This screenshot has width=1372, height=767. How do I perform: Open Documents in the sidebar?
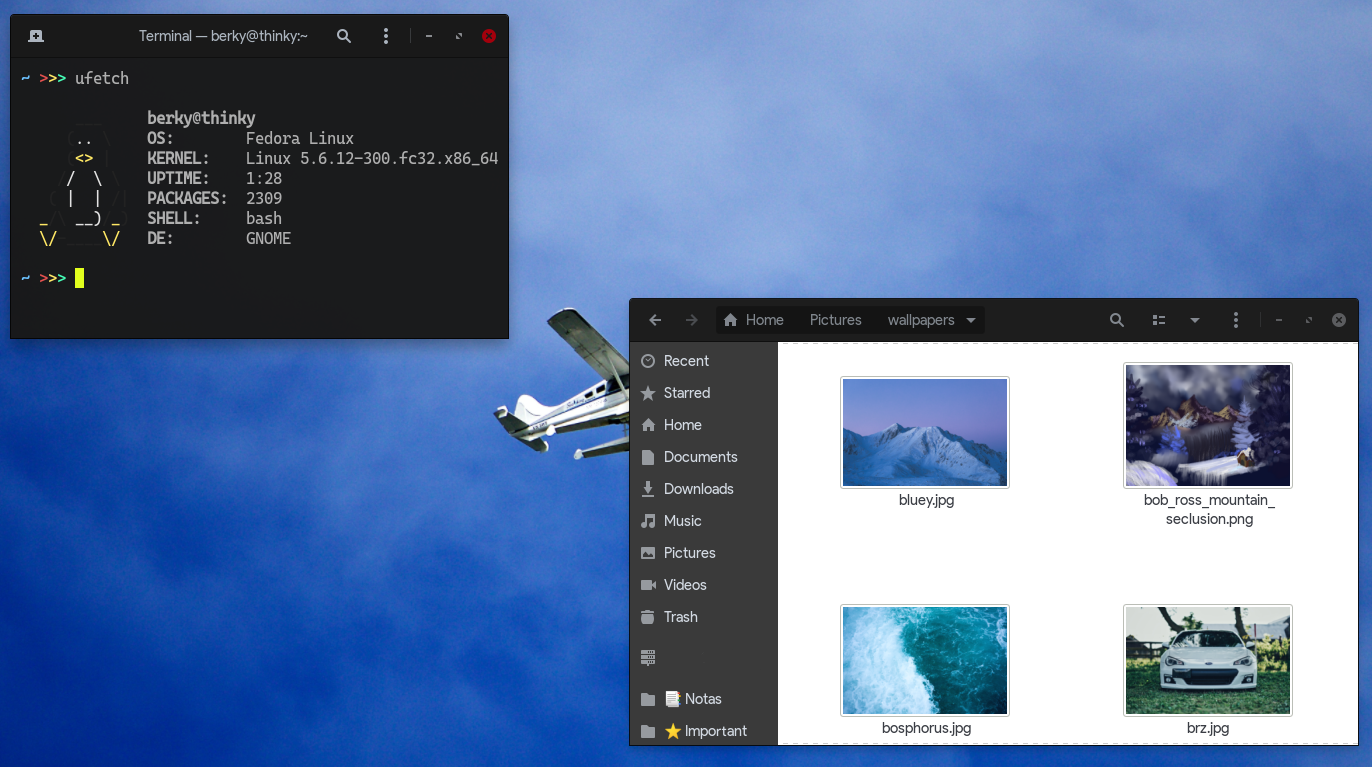click(x=704, y=457)
